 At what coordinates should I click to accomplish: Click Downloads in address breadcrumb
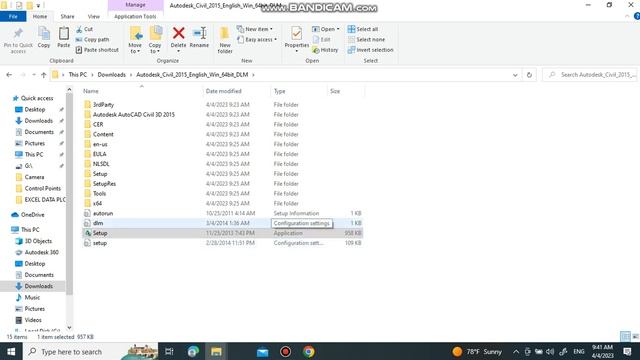[x=111, y=75]
